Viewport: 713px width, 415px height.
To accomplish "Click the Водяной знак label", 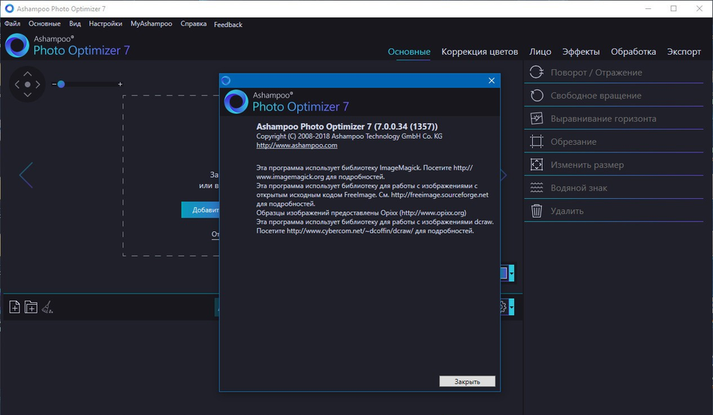I will (x=578, y=188).
